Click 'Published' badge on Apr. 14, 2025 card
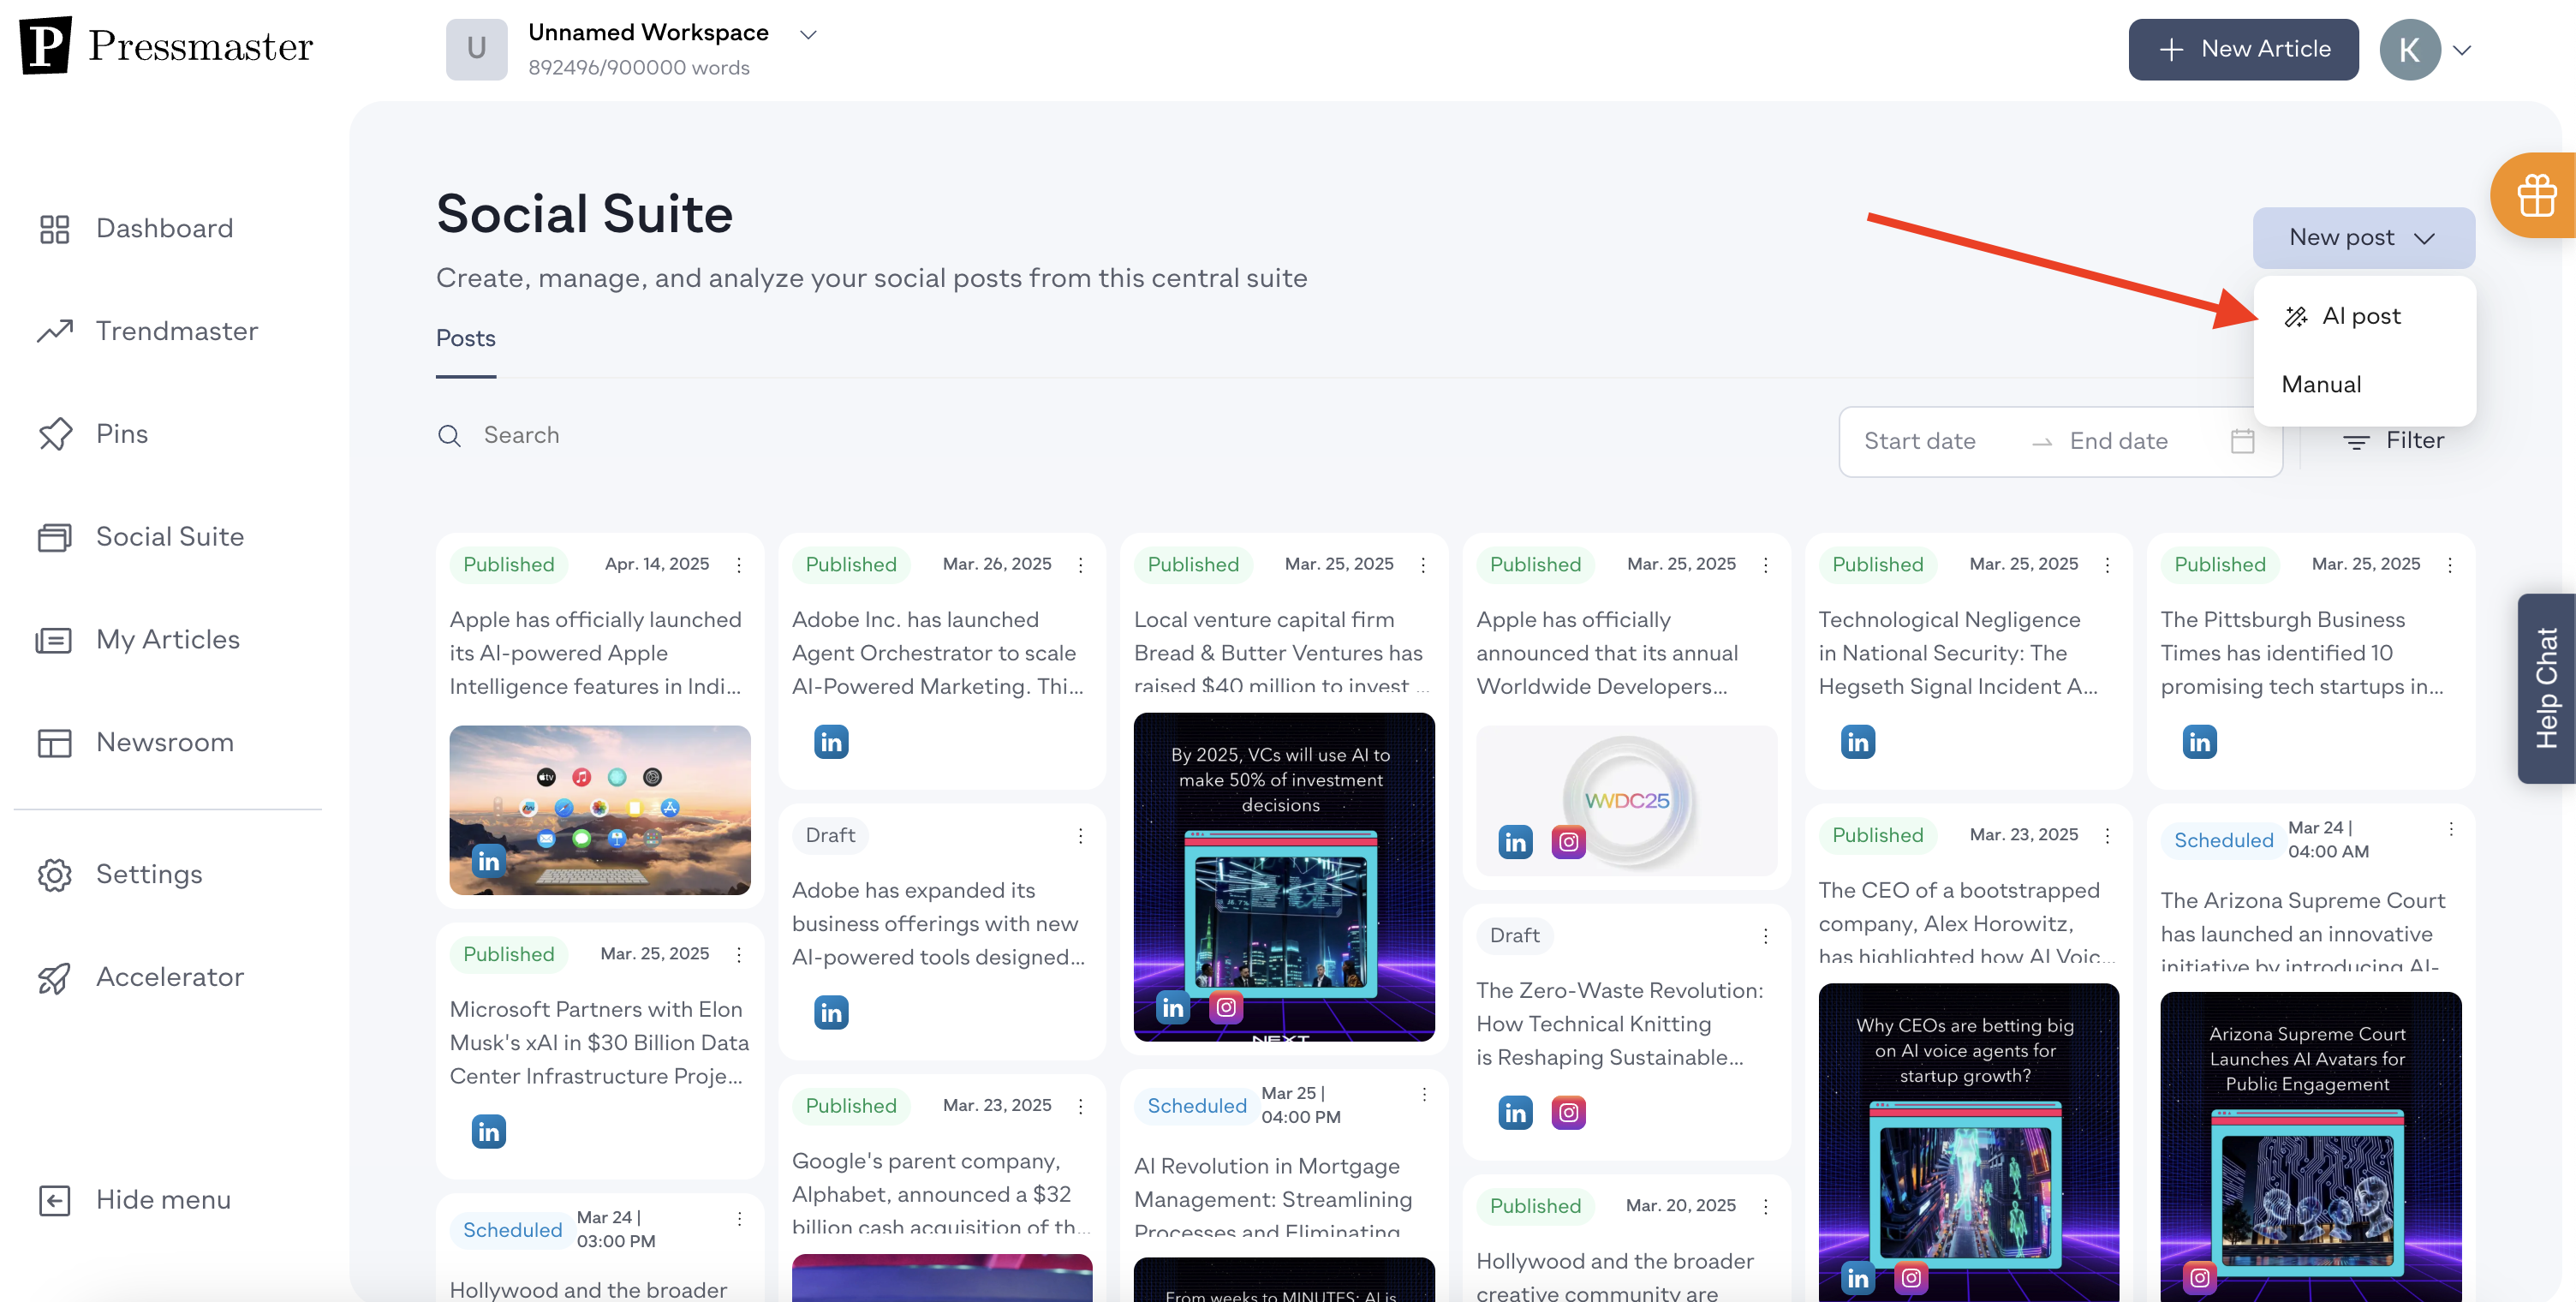The image size is (2576, 1302). pyautogui.click(x=508, y=565)
